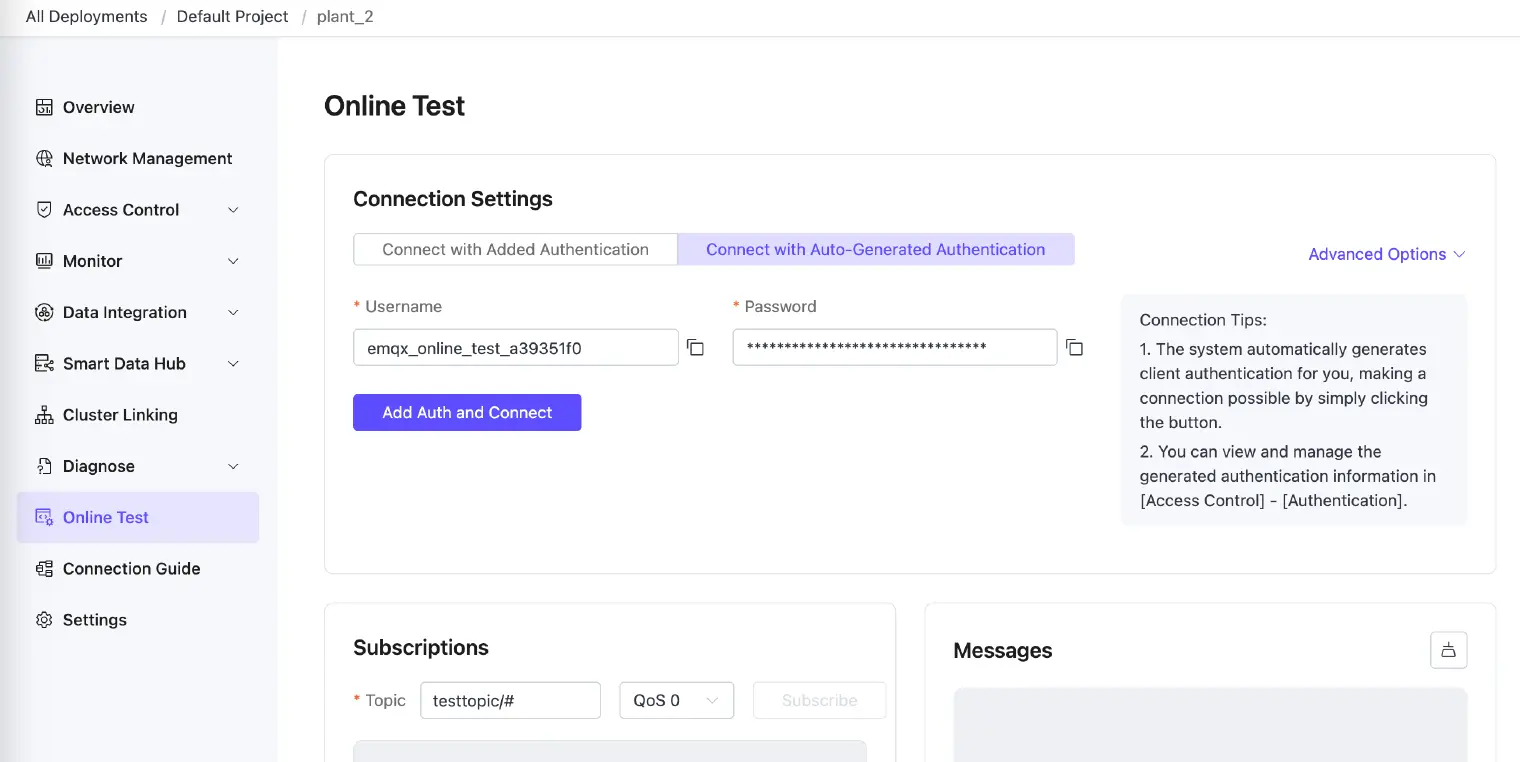Click the Messages section heading
The height and width of the screenshot is (762, 1520).
coord(1003,651)
